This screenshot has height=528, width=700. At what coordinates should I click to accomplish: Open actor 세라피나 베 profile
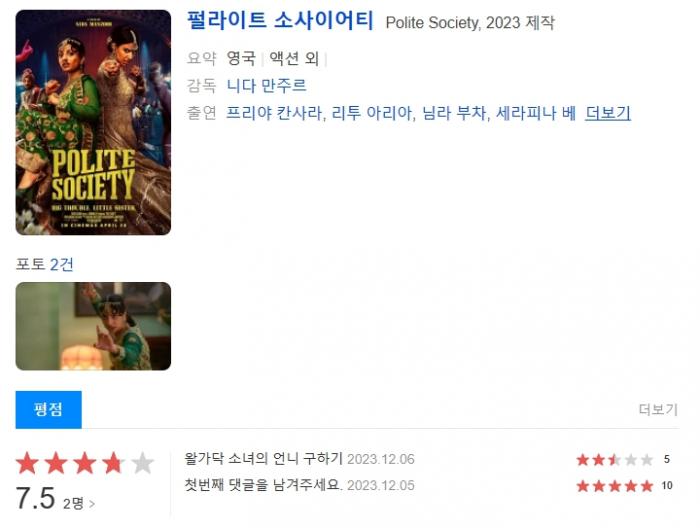tap(536, 113)
